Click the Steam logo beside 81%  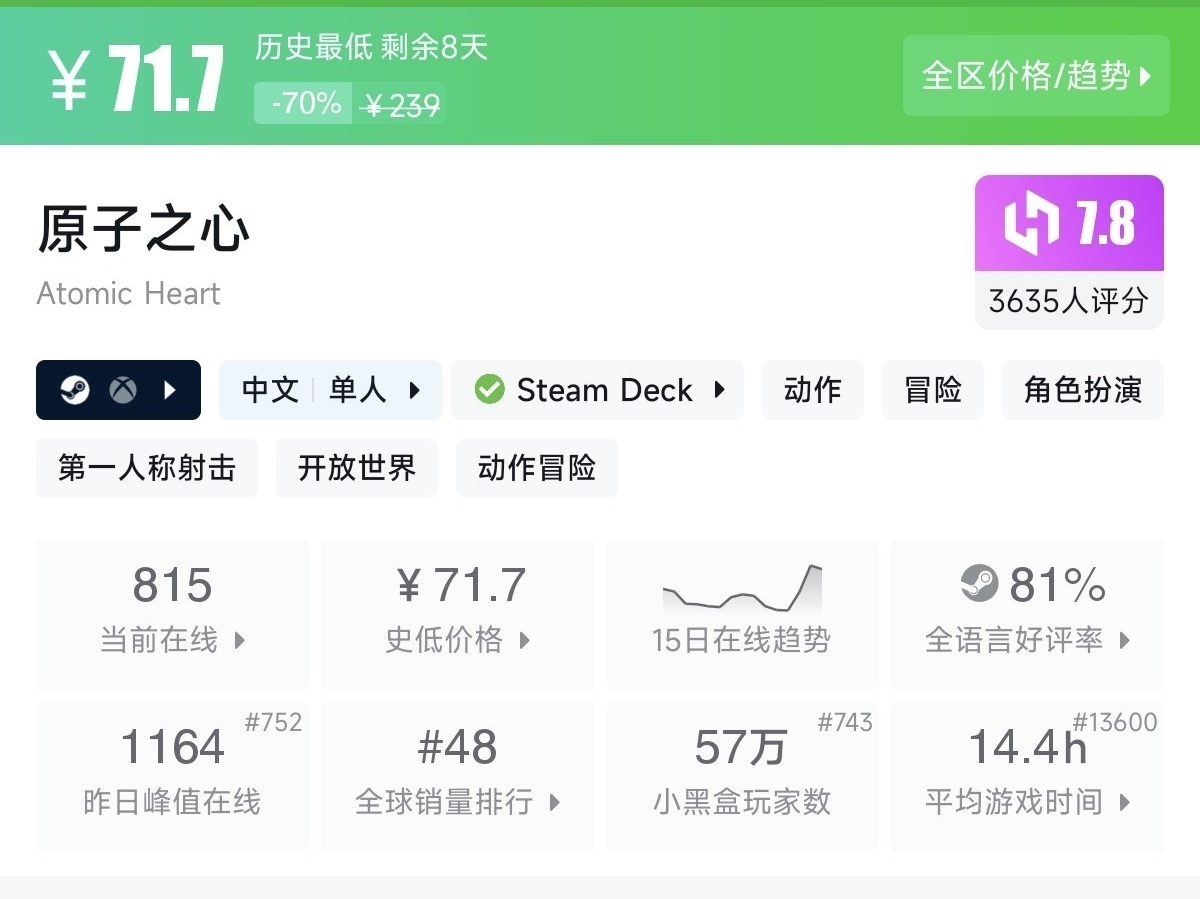tap(979, 584)
